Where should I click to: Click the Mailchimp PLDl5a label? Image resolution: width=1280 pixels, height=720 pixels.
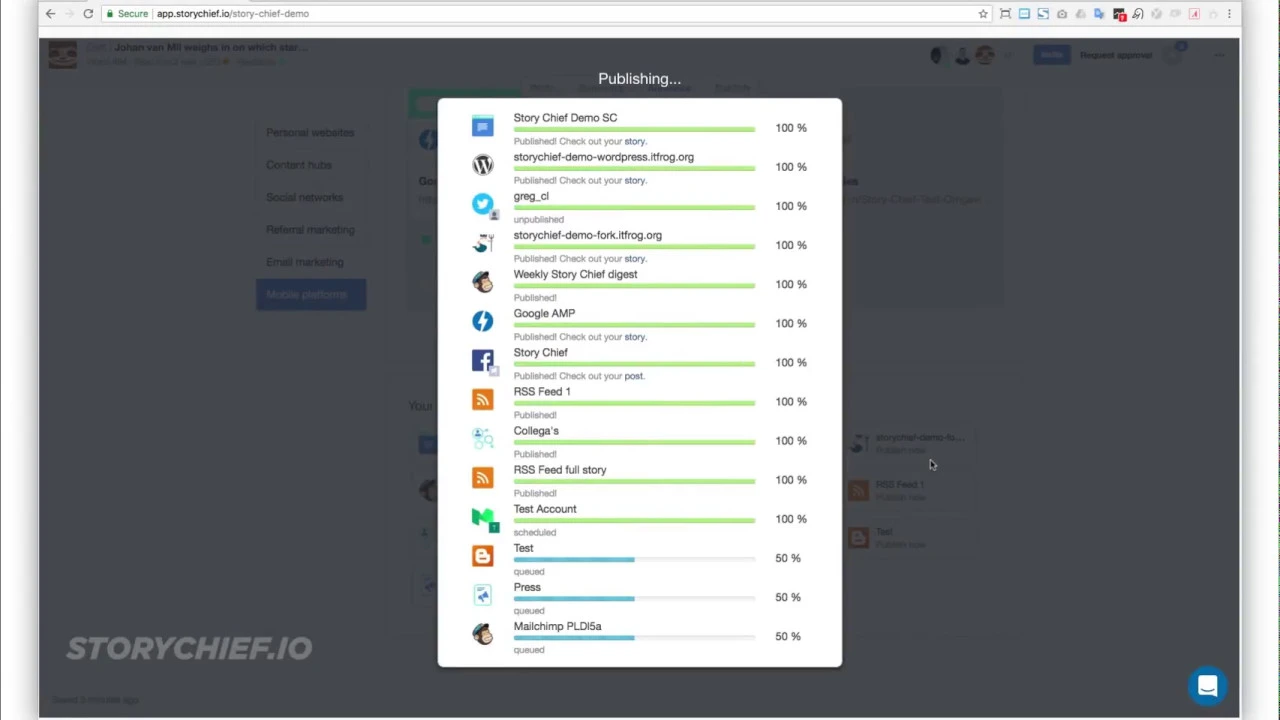557,626
